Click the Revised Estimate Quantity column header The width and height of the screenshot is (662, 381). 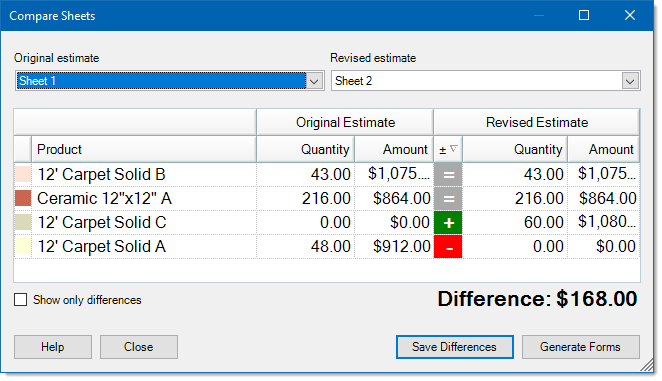(515, 149)
